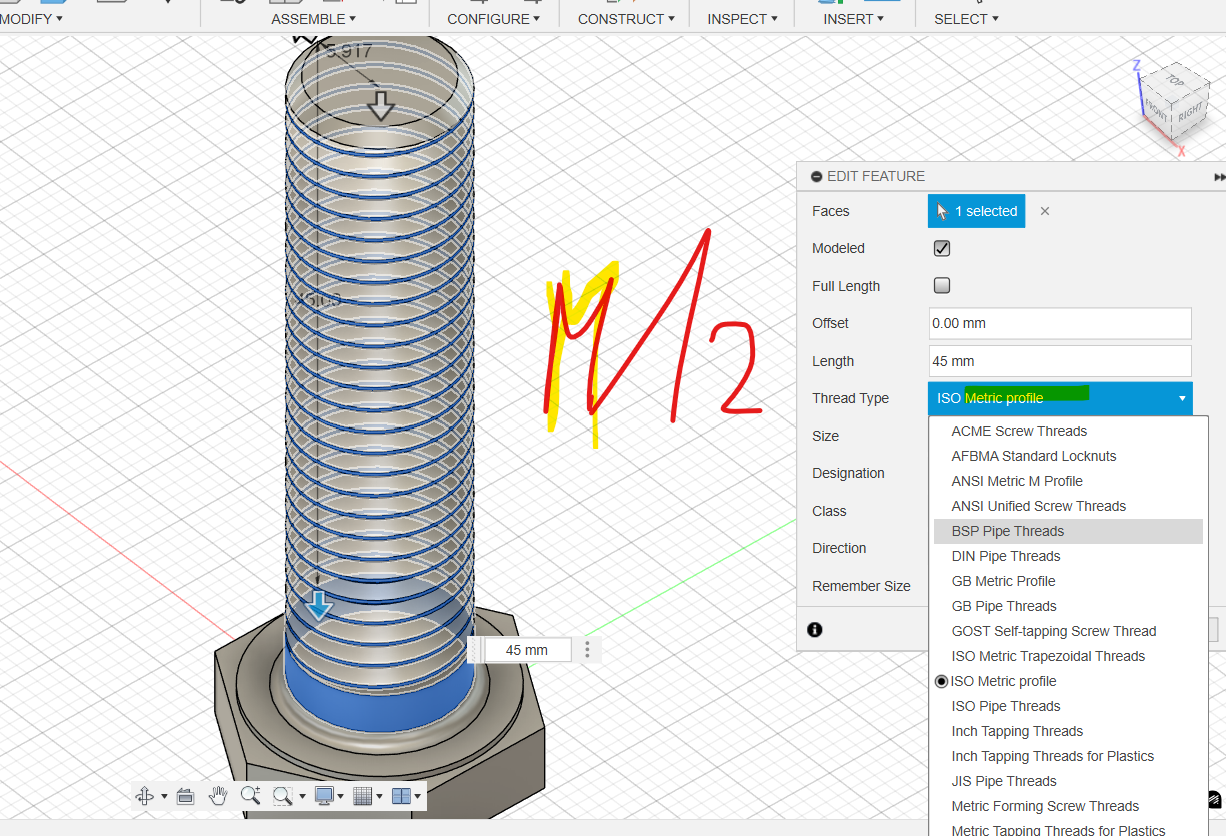Click the Grid and Snaps icon
Viewport: 1226px width, 836px height.
pos(363,796)
